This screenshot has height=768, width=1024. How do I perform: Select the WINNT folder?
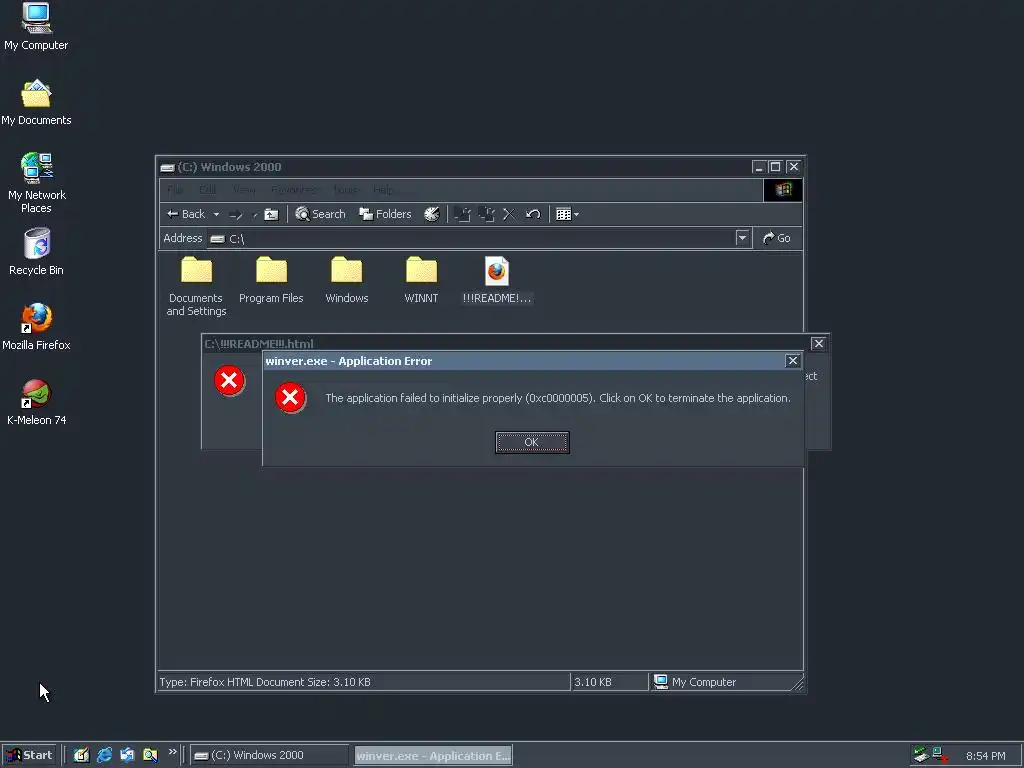pos(421,280)
